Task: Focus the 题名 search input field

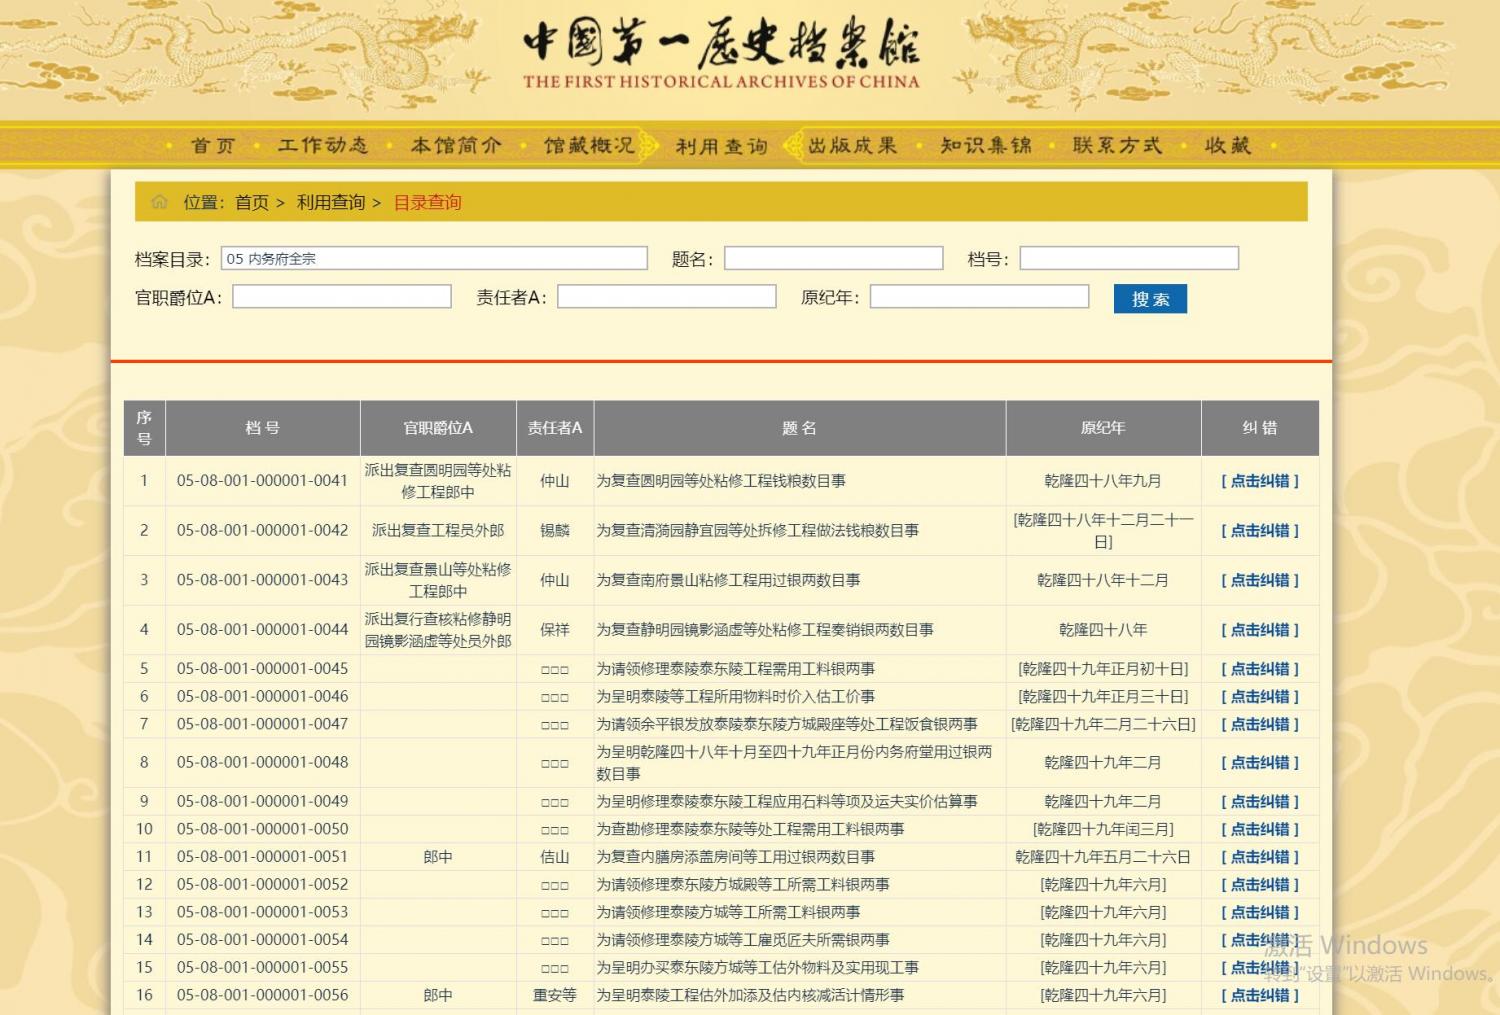Action: (x=833, y=259)
